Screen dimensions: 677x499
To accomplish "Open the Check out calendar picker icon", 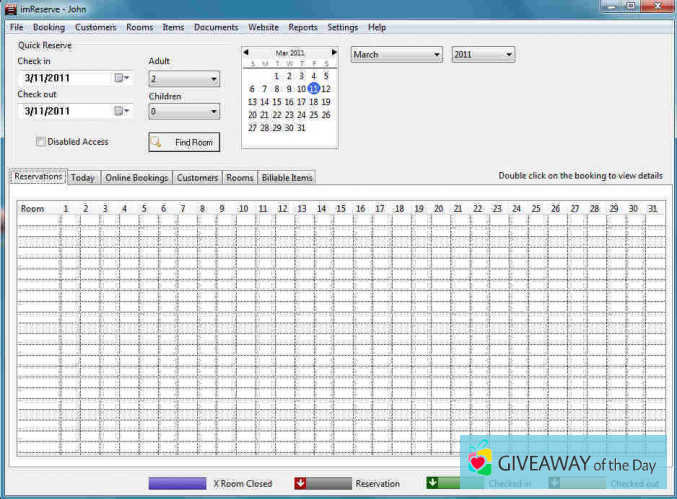I will tap(121, 111).
